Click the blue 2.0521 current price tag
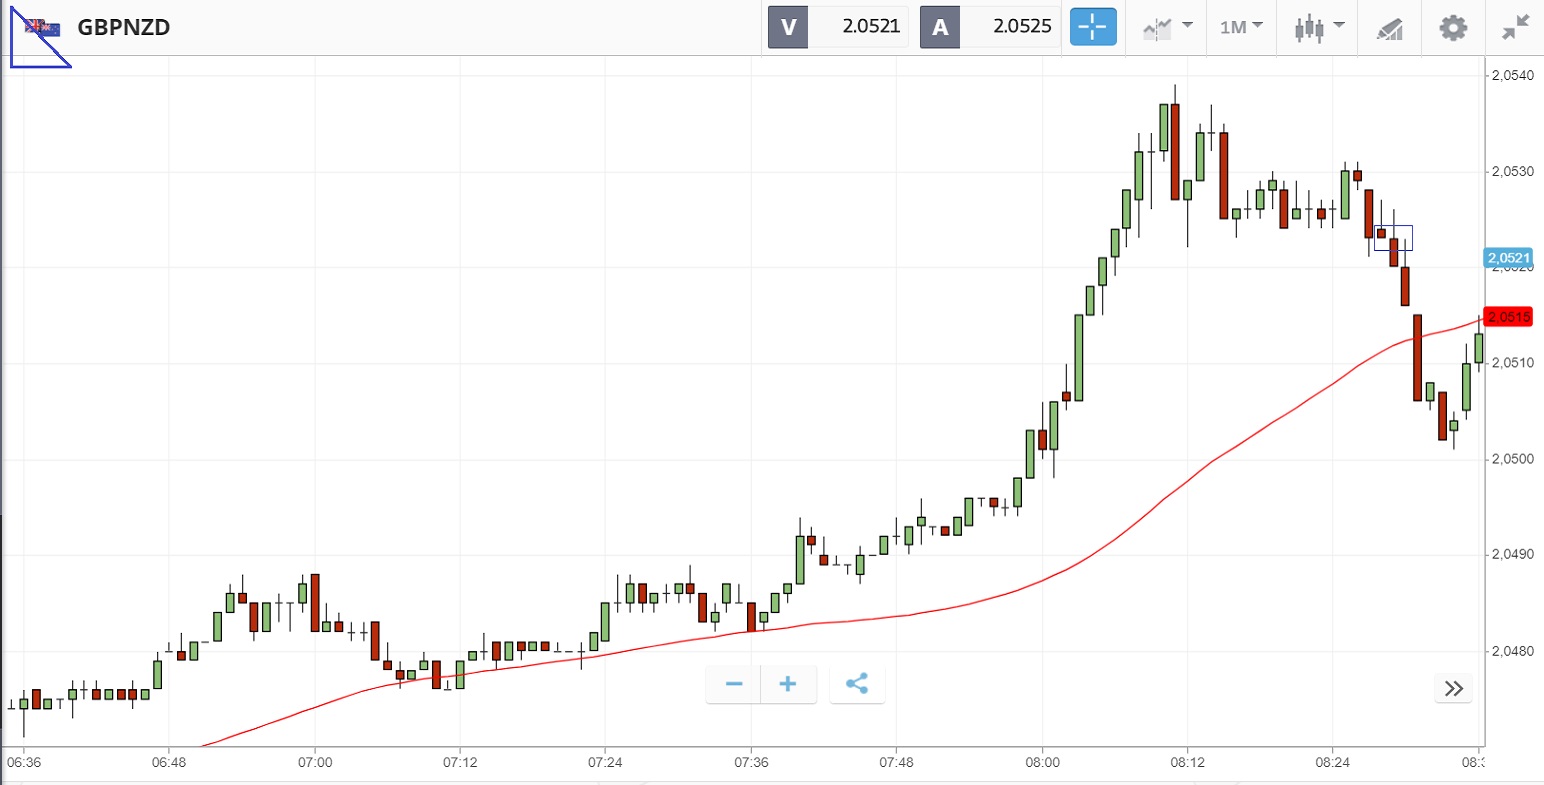1544x785 pixels. pos(1508,258)
